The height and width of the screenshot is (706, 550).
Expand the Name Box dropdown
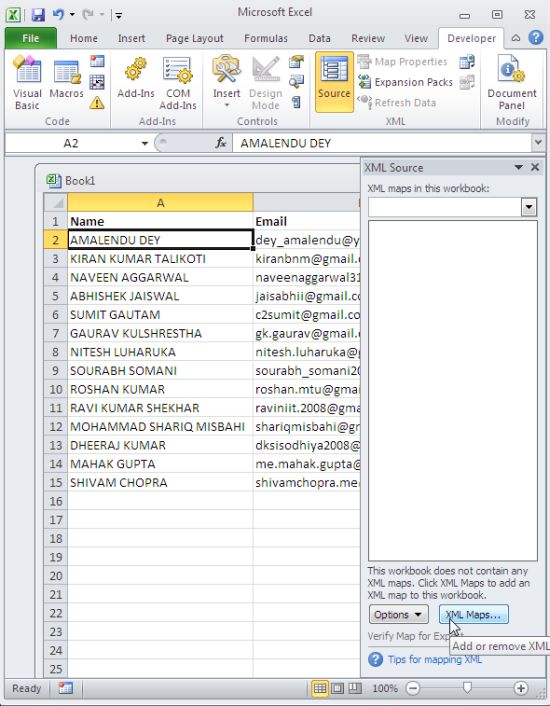coord(144,144)
